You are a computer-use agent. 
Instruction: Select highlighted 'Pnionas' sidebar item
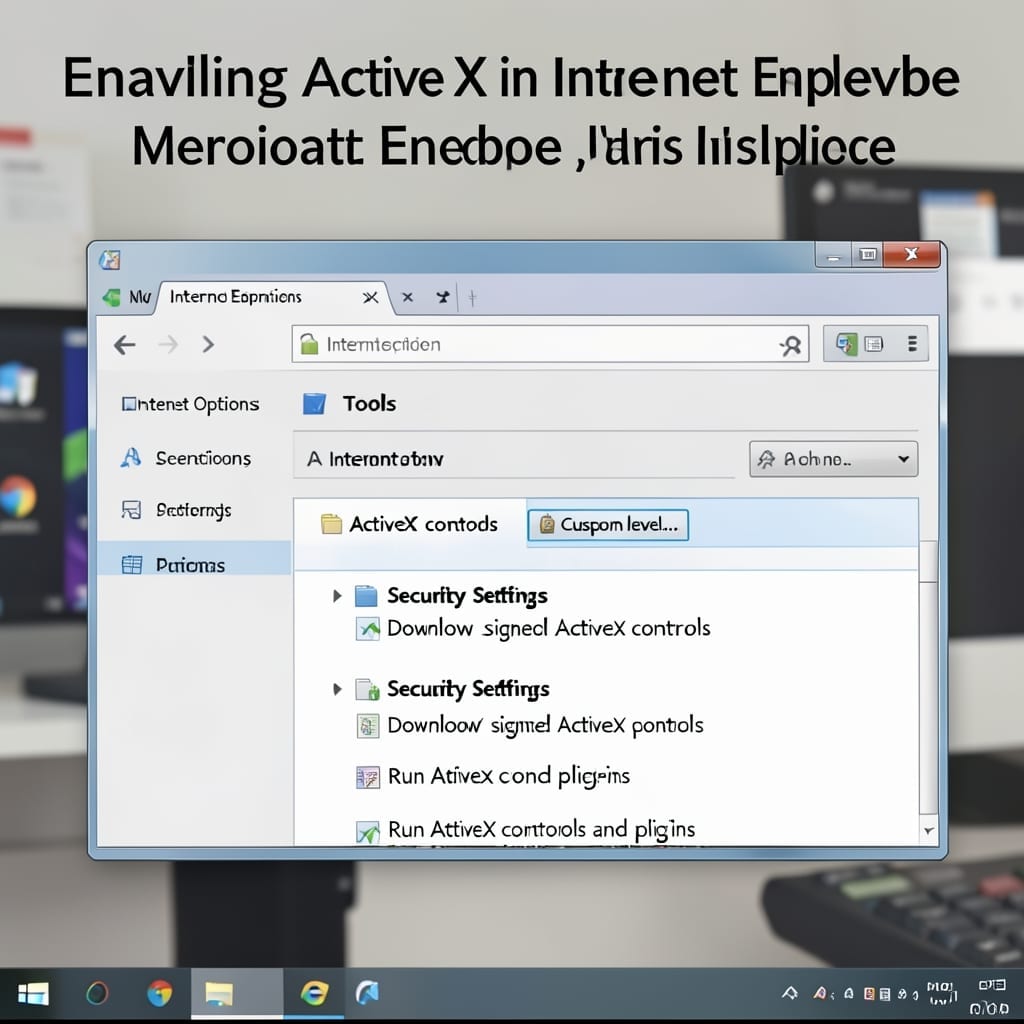194,558
